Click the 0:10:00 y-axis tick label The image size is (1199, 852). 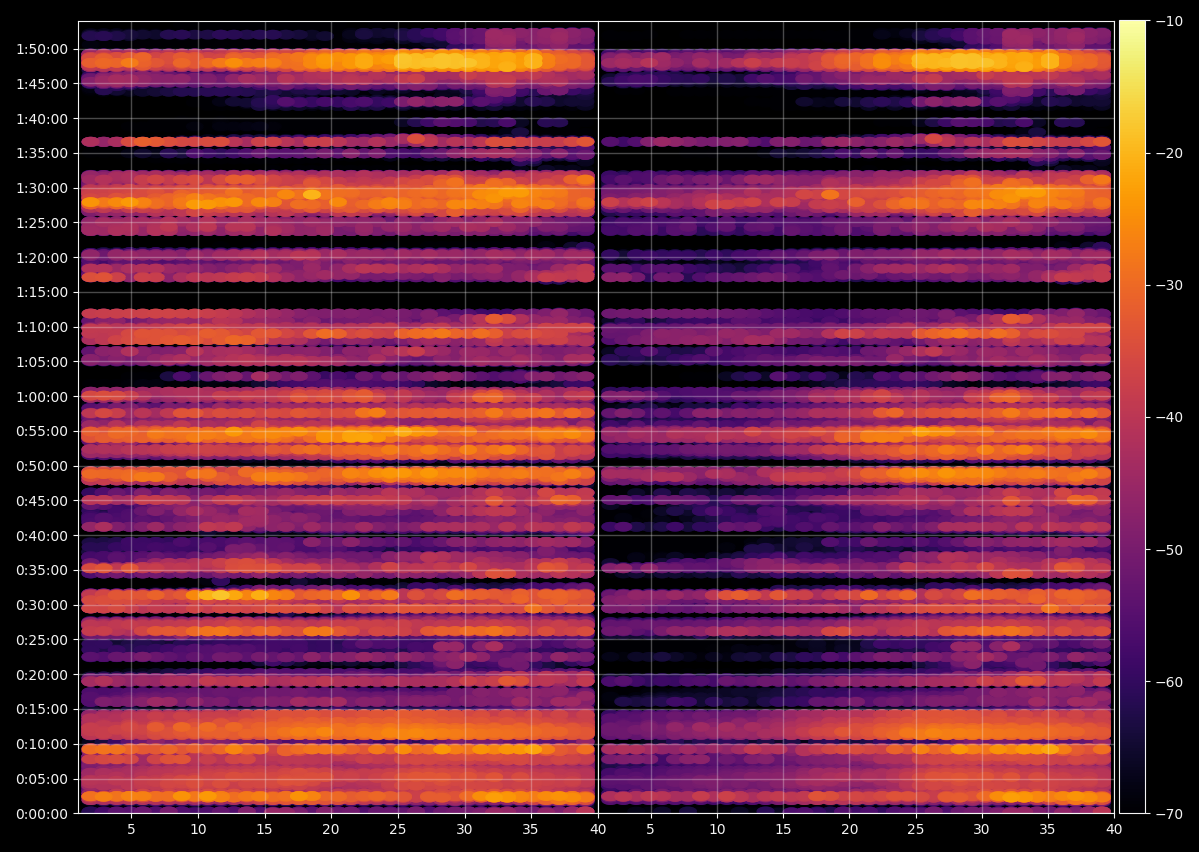pyautogui.click(x=42, y=744)
